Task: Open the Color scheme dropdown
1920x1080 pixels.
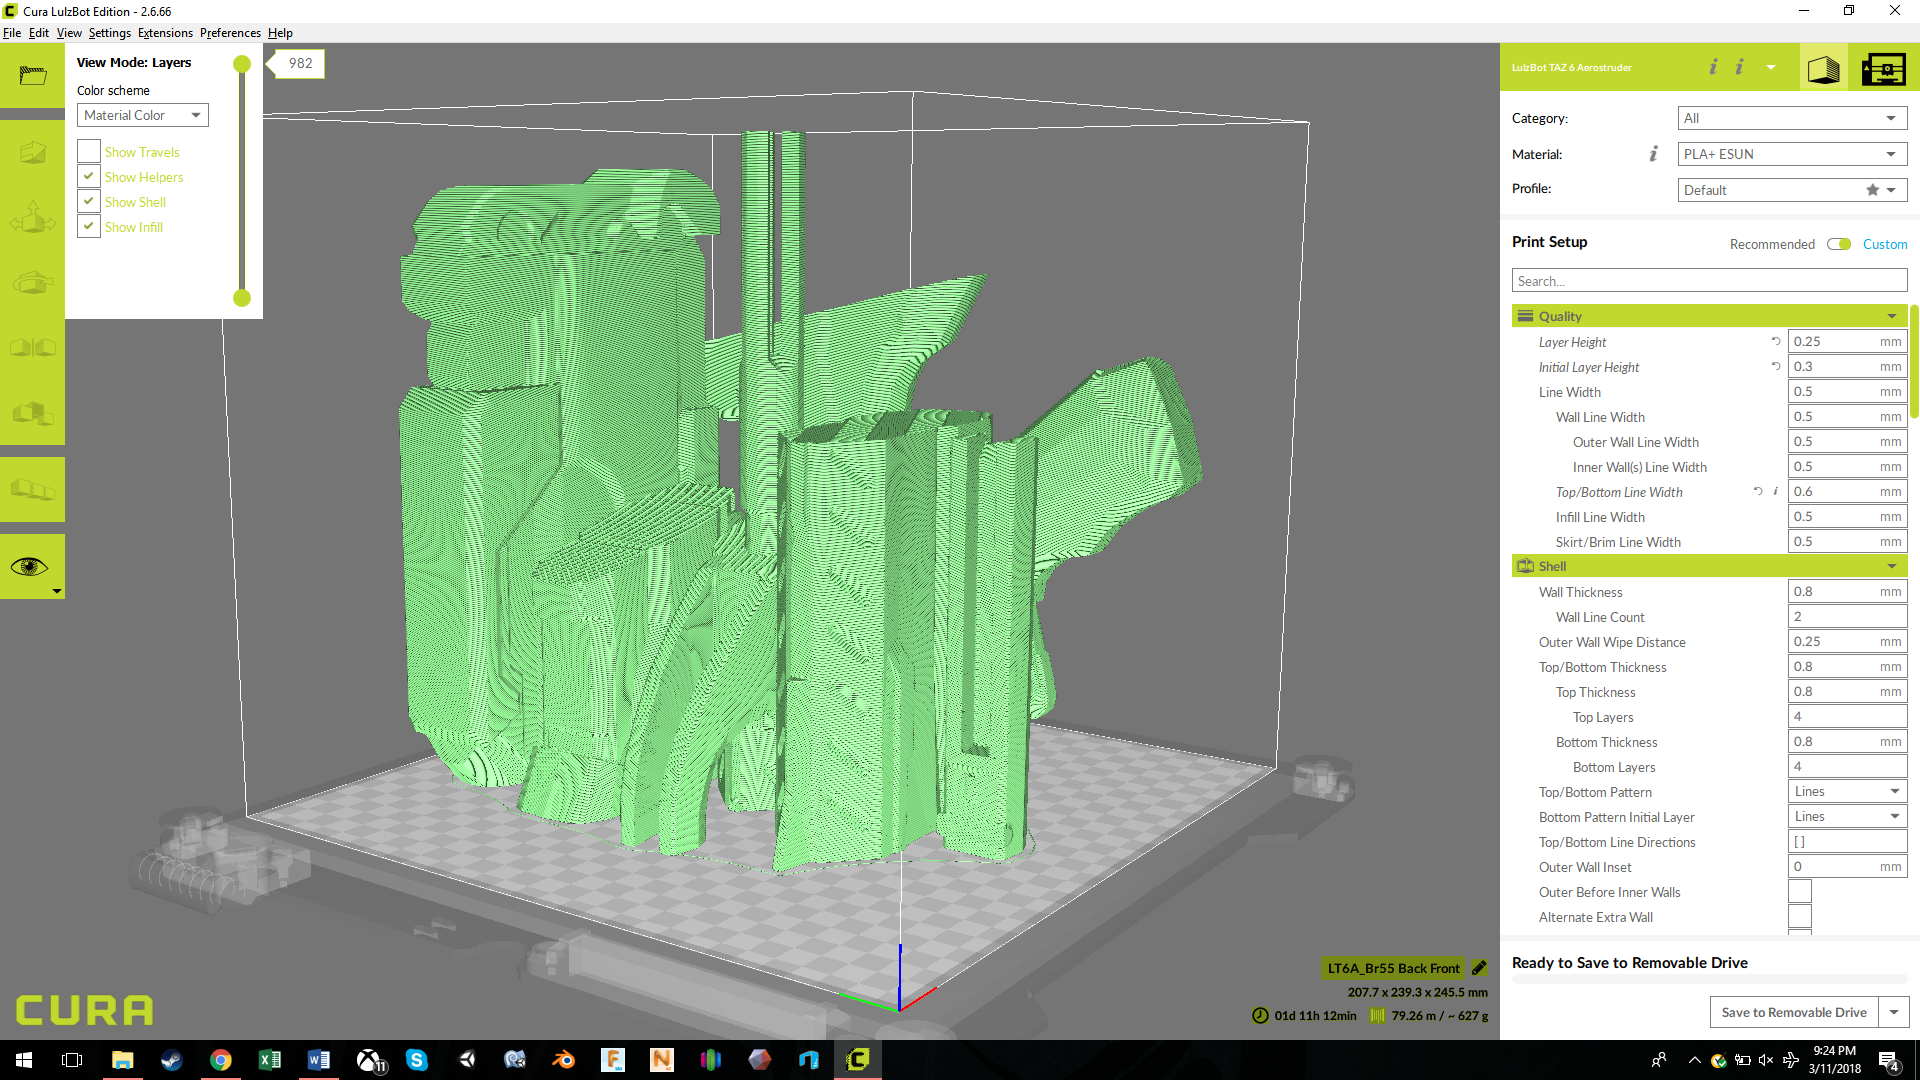Action: coord(142,115)
